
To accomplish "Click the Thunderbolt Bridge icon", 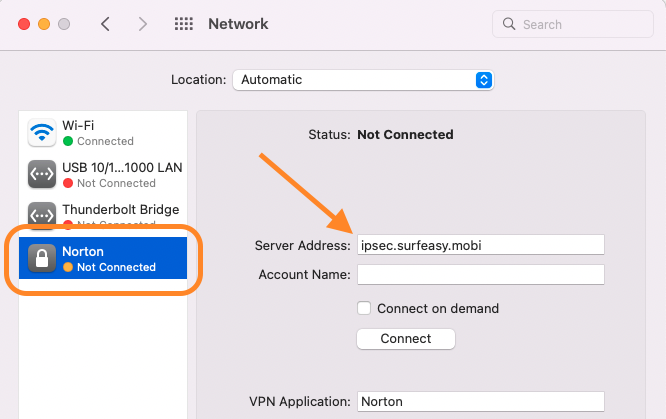I will 42,216.
